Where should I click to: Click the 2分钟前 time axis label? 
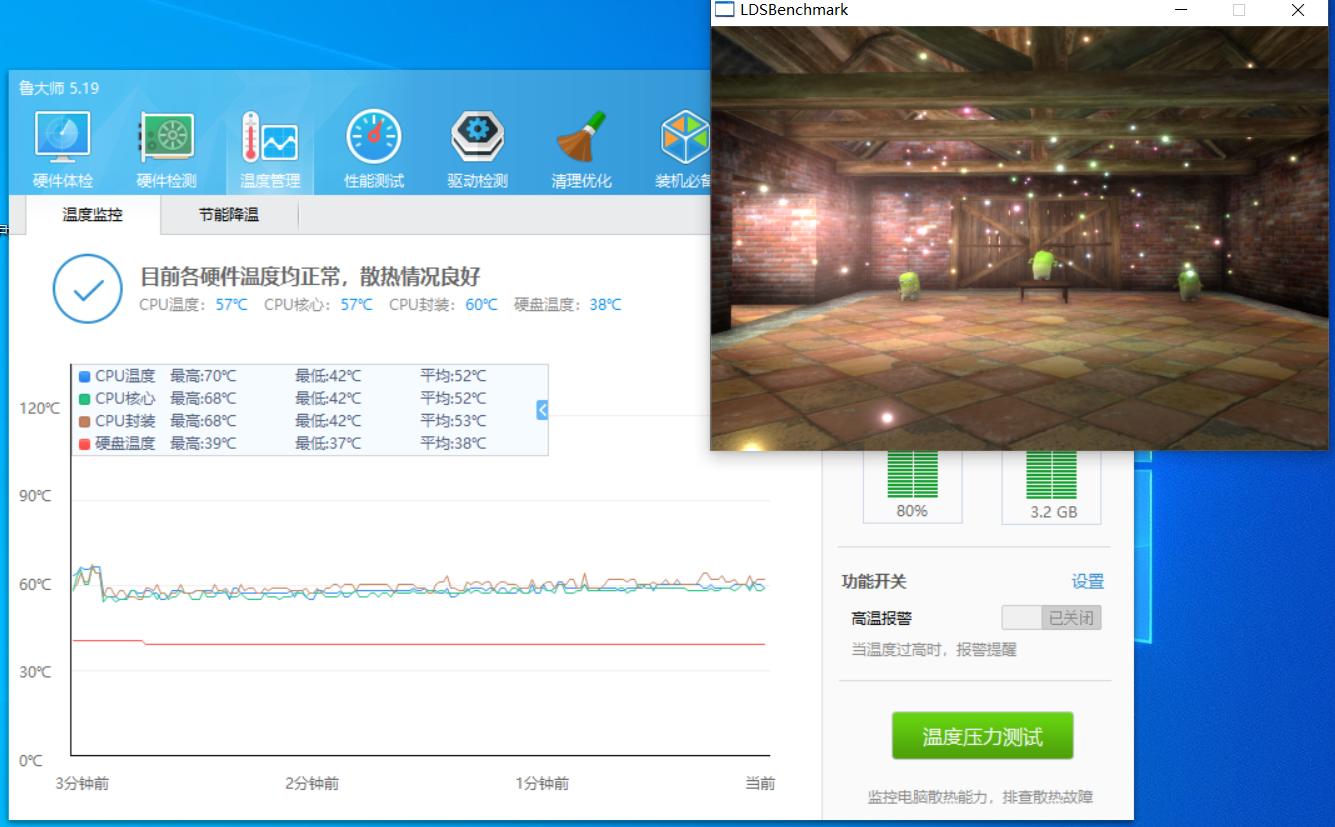coord(312,784)
